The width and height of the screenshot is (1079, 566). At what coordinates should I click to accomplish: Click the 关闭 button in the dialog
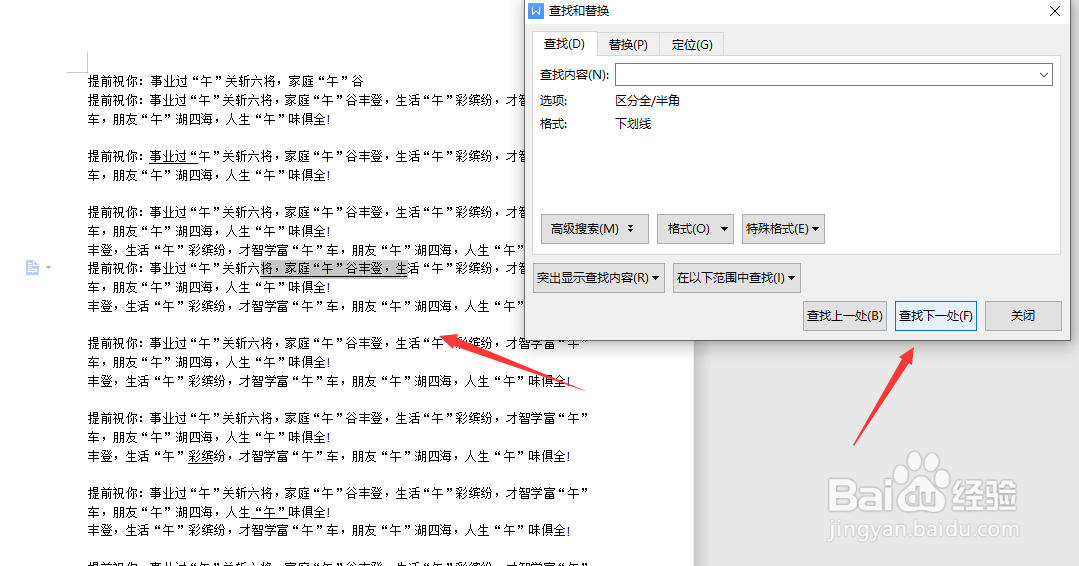(x=1023, y=316)
